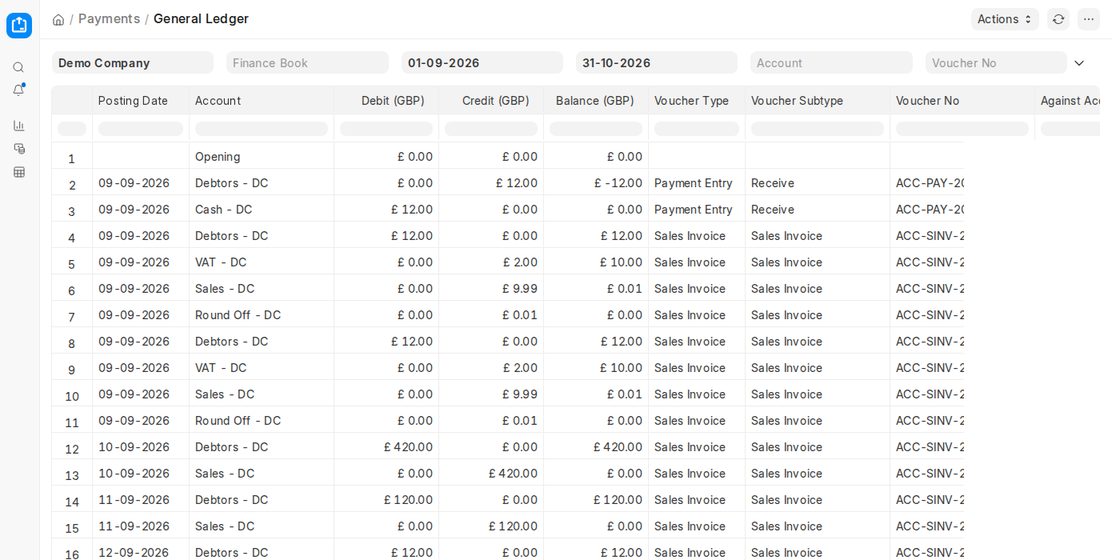Image resolution: width=1120 pixels, height=560 pixels.
Task: Select Debtors - DC in row 8
Action: 261,341
